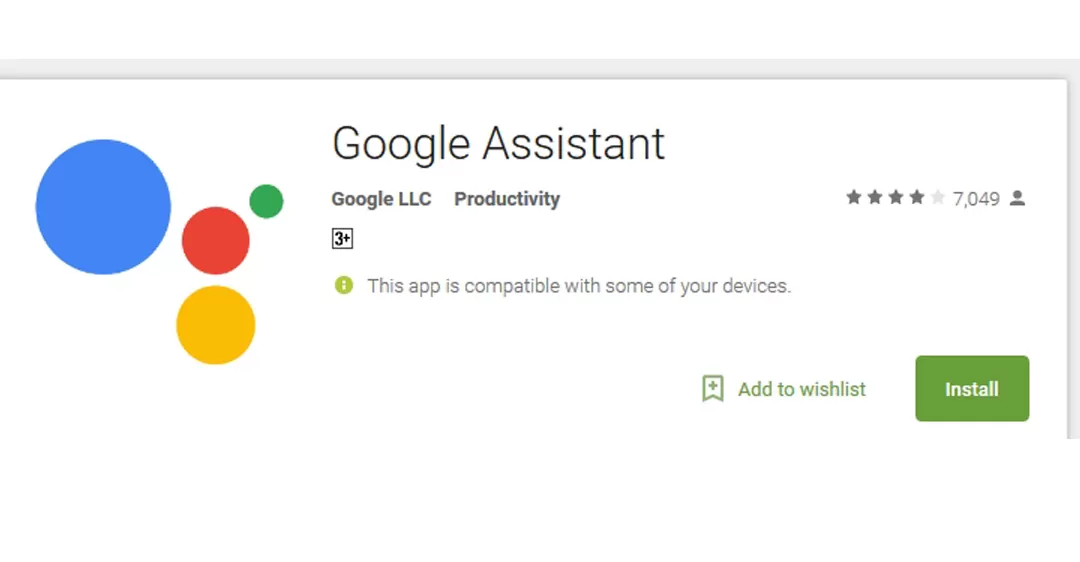Image resolution: width=1080 pixels, height=562 pixels.
Task: Click the small green logo circle
Action: pyautogui.click(x=266, y=201)
